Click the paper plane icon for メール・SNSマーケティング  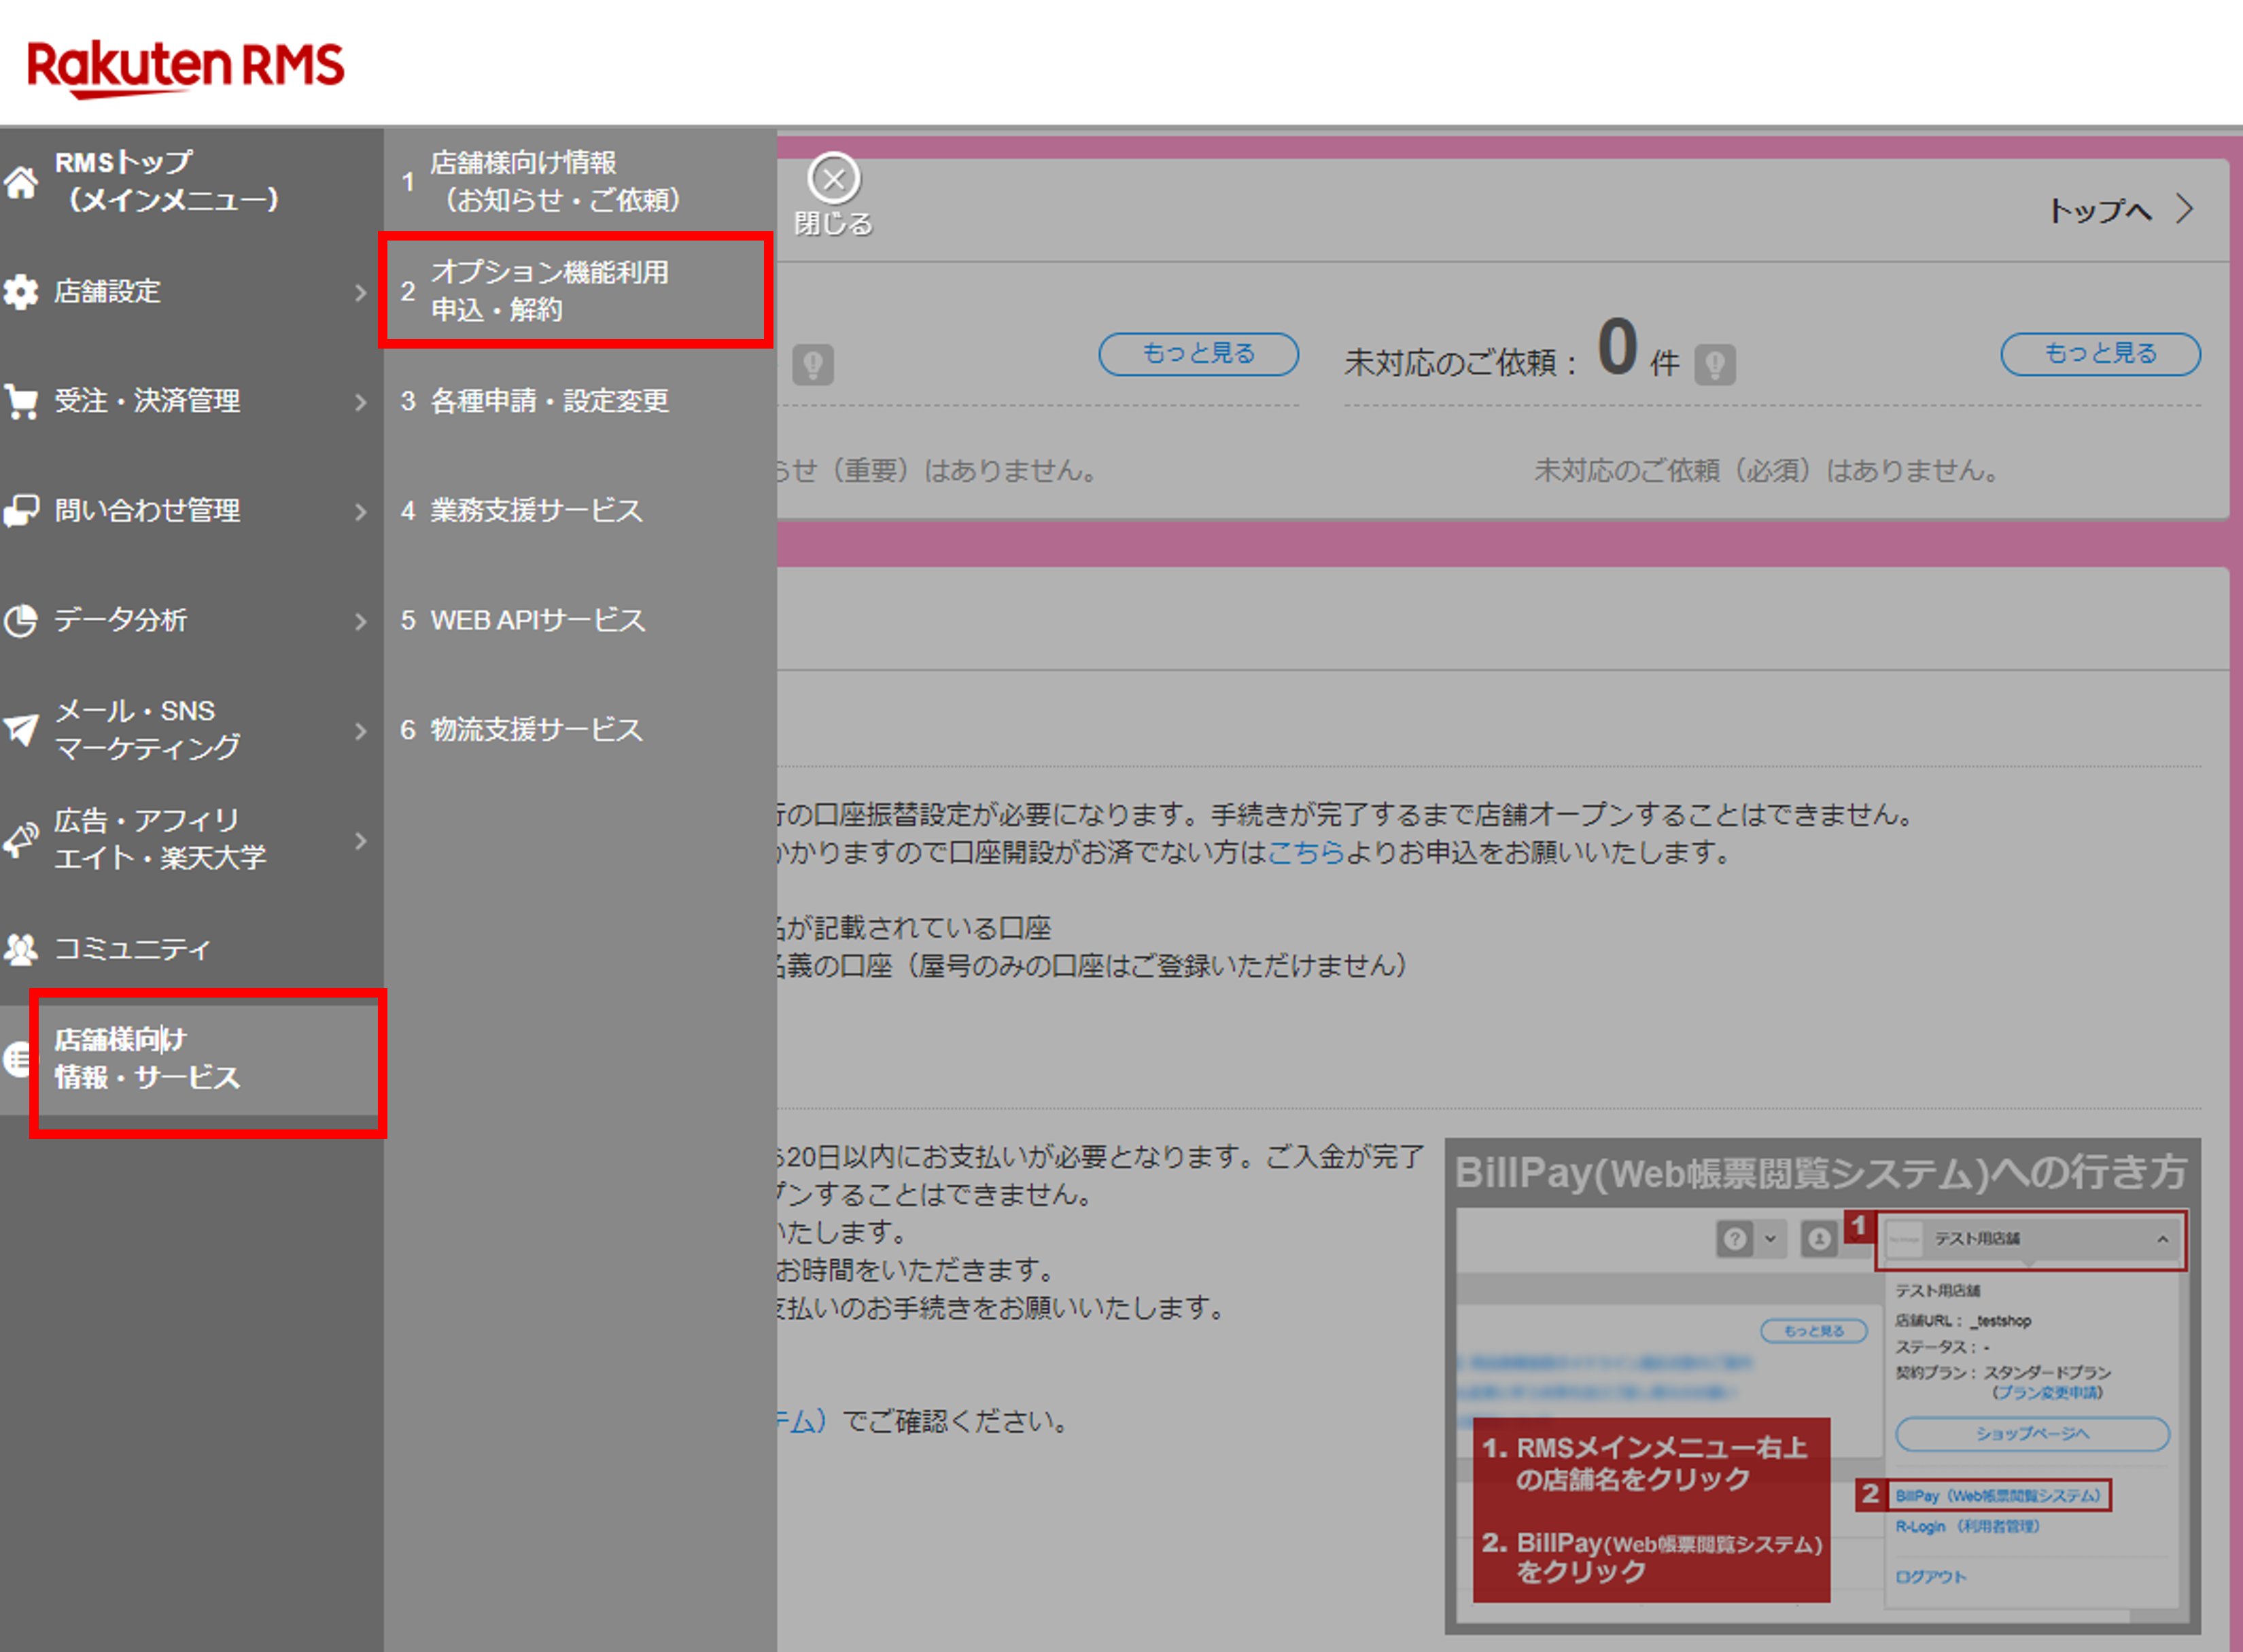20,729
